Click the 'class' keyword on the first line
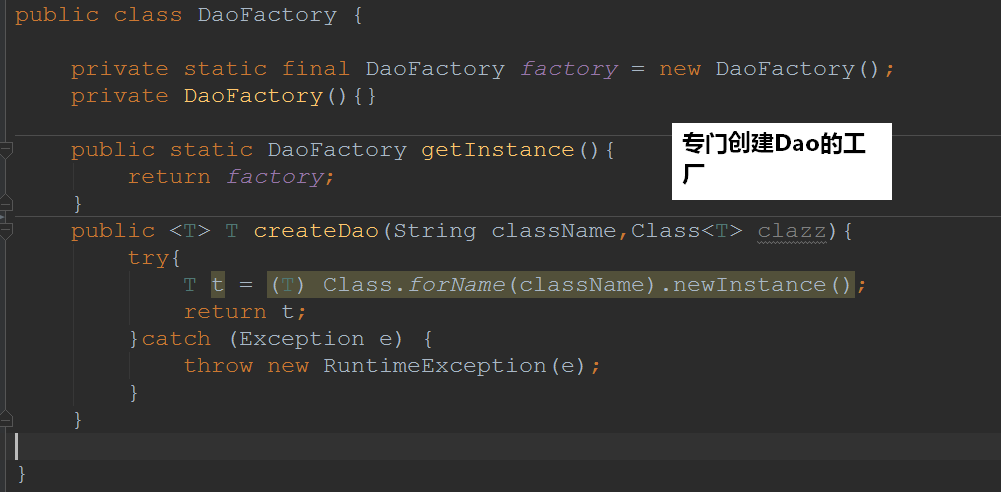The height and width of the screenshot is (492, 1001). (x=147, y=15)
